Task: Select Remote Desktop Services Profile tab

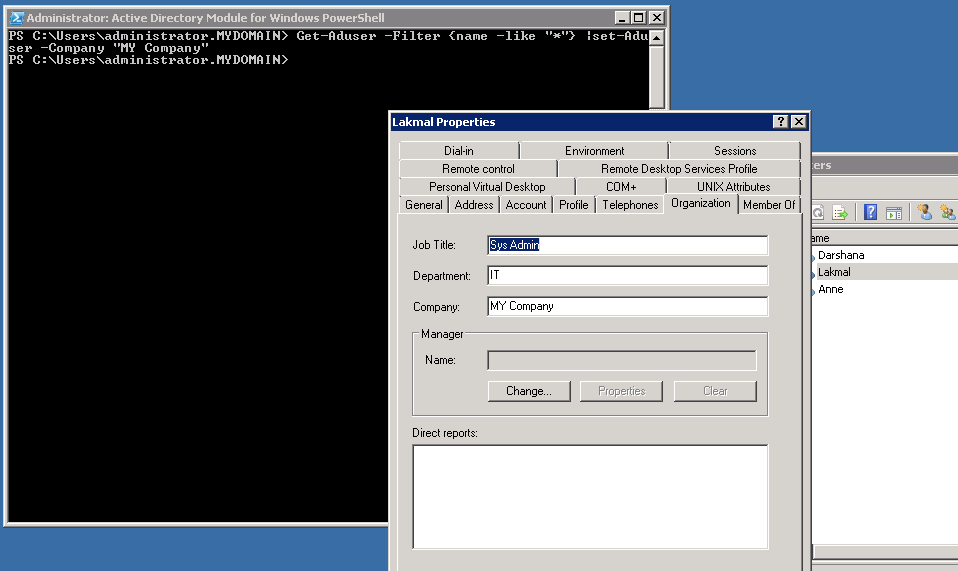Action: (679, 169)
